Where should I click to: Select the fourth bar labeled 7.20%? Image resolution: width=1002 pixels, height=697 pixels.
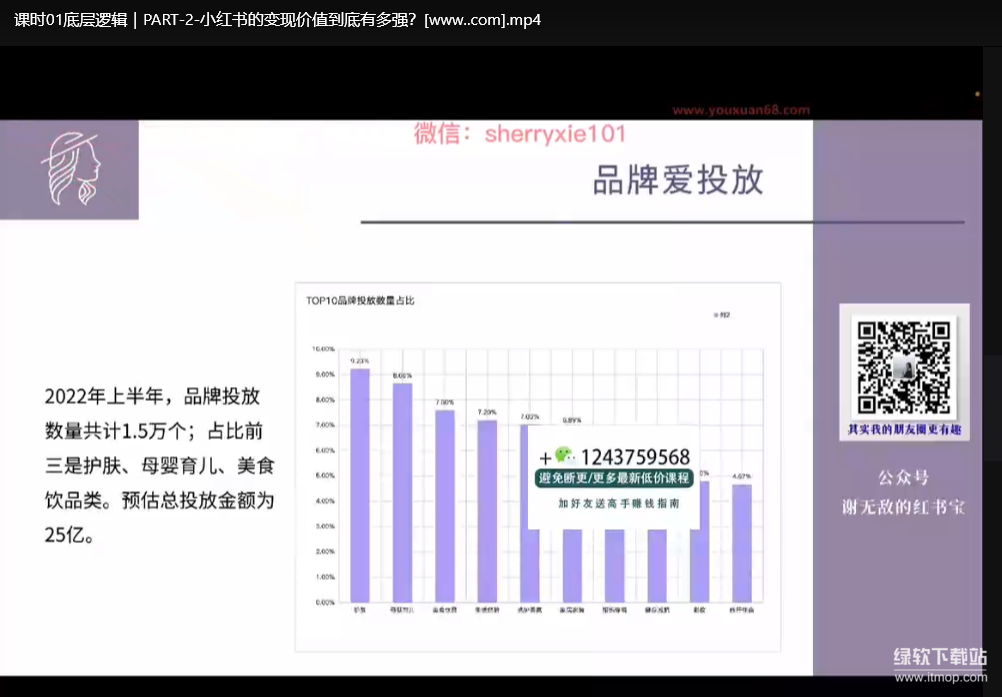[487, 510]
